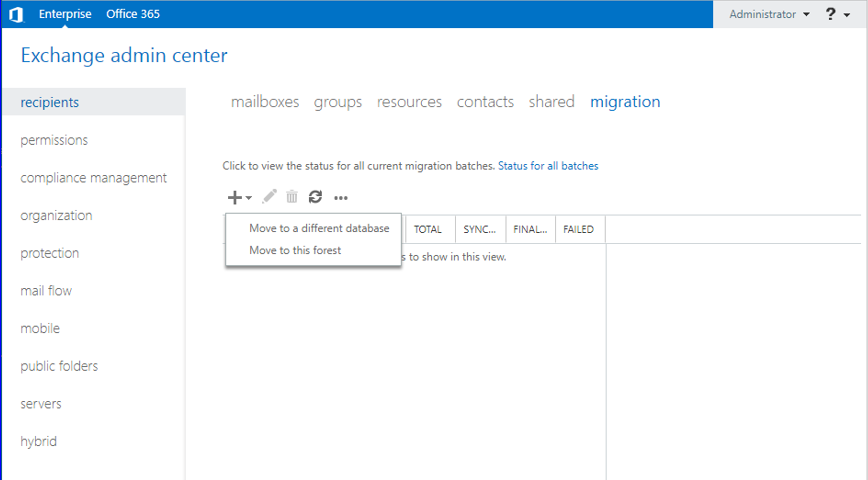Image resolution: width=868 pixels, height=480 pixels.
Task: Open the resources tab
Action: (x=409, y=102)
